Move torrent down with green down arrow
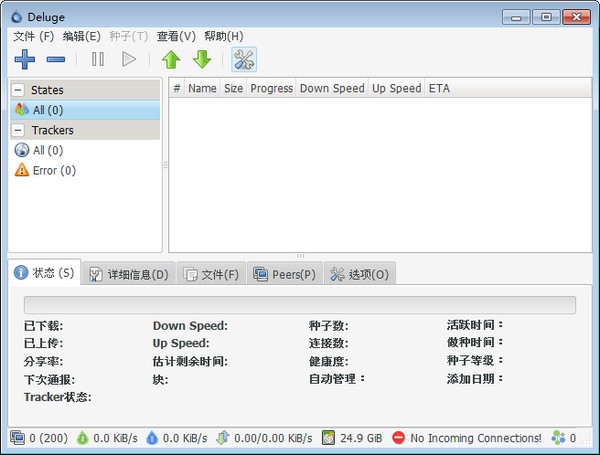 (202, 59)
